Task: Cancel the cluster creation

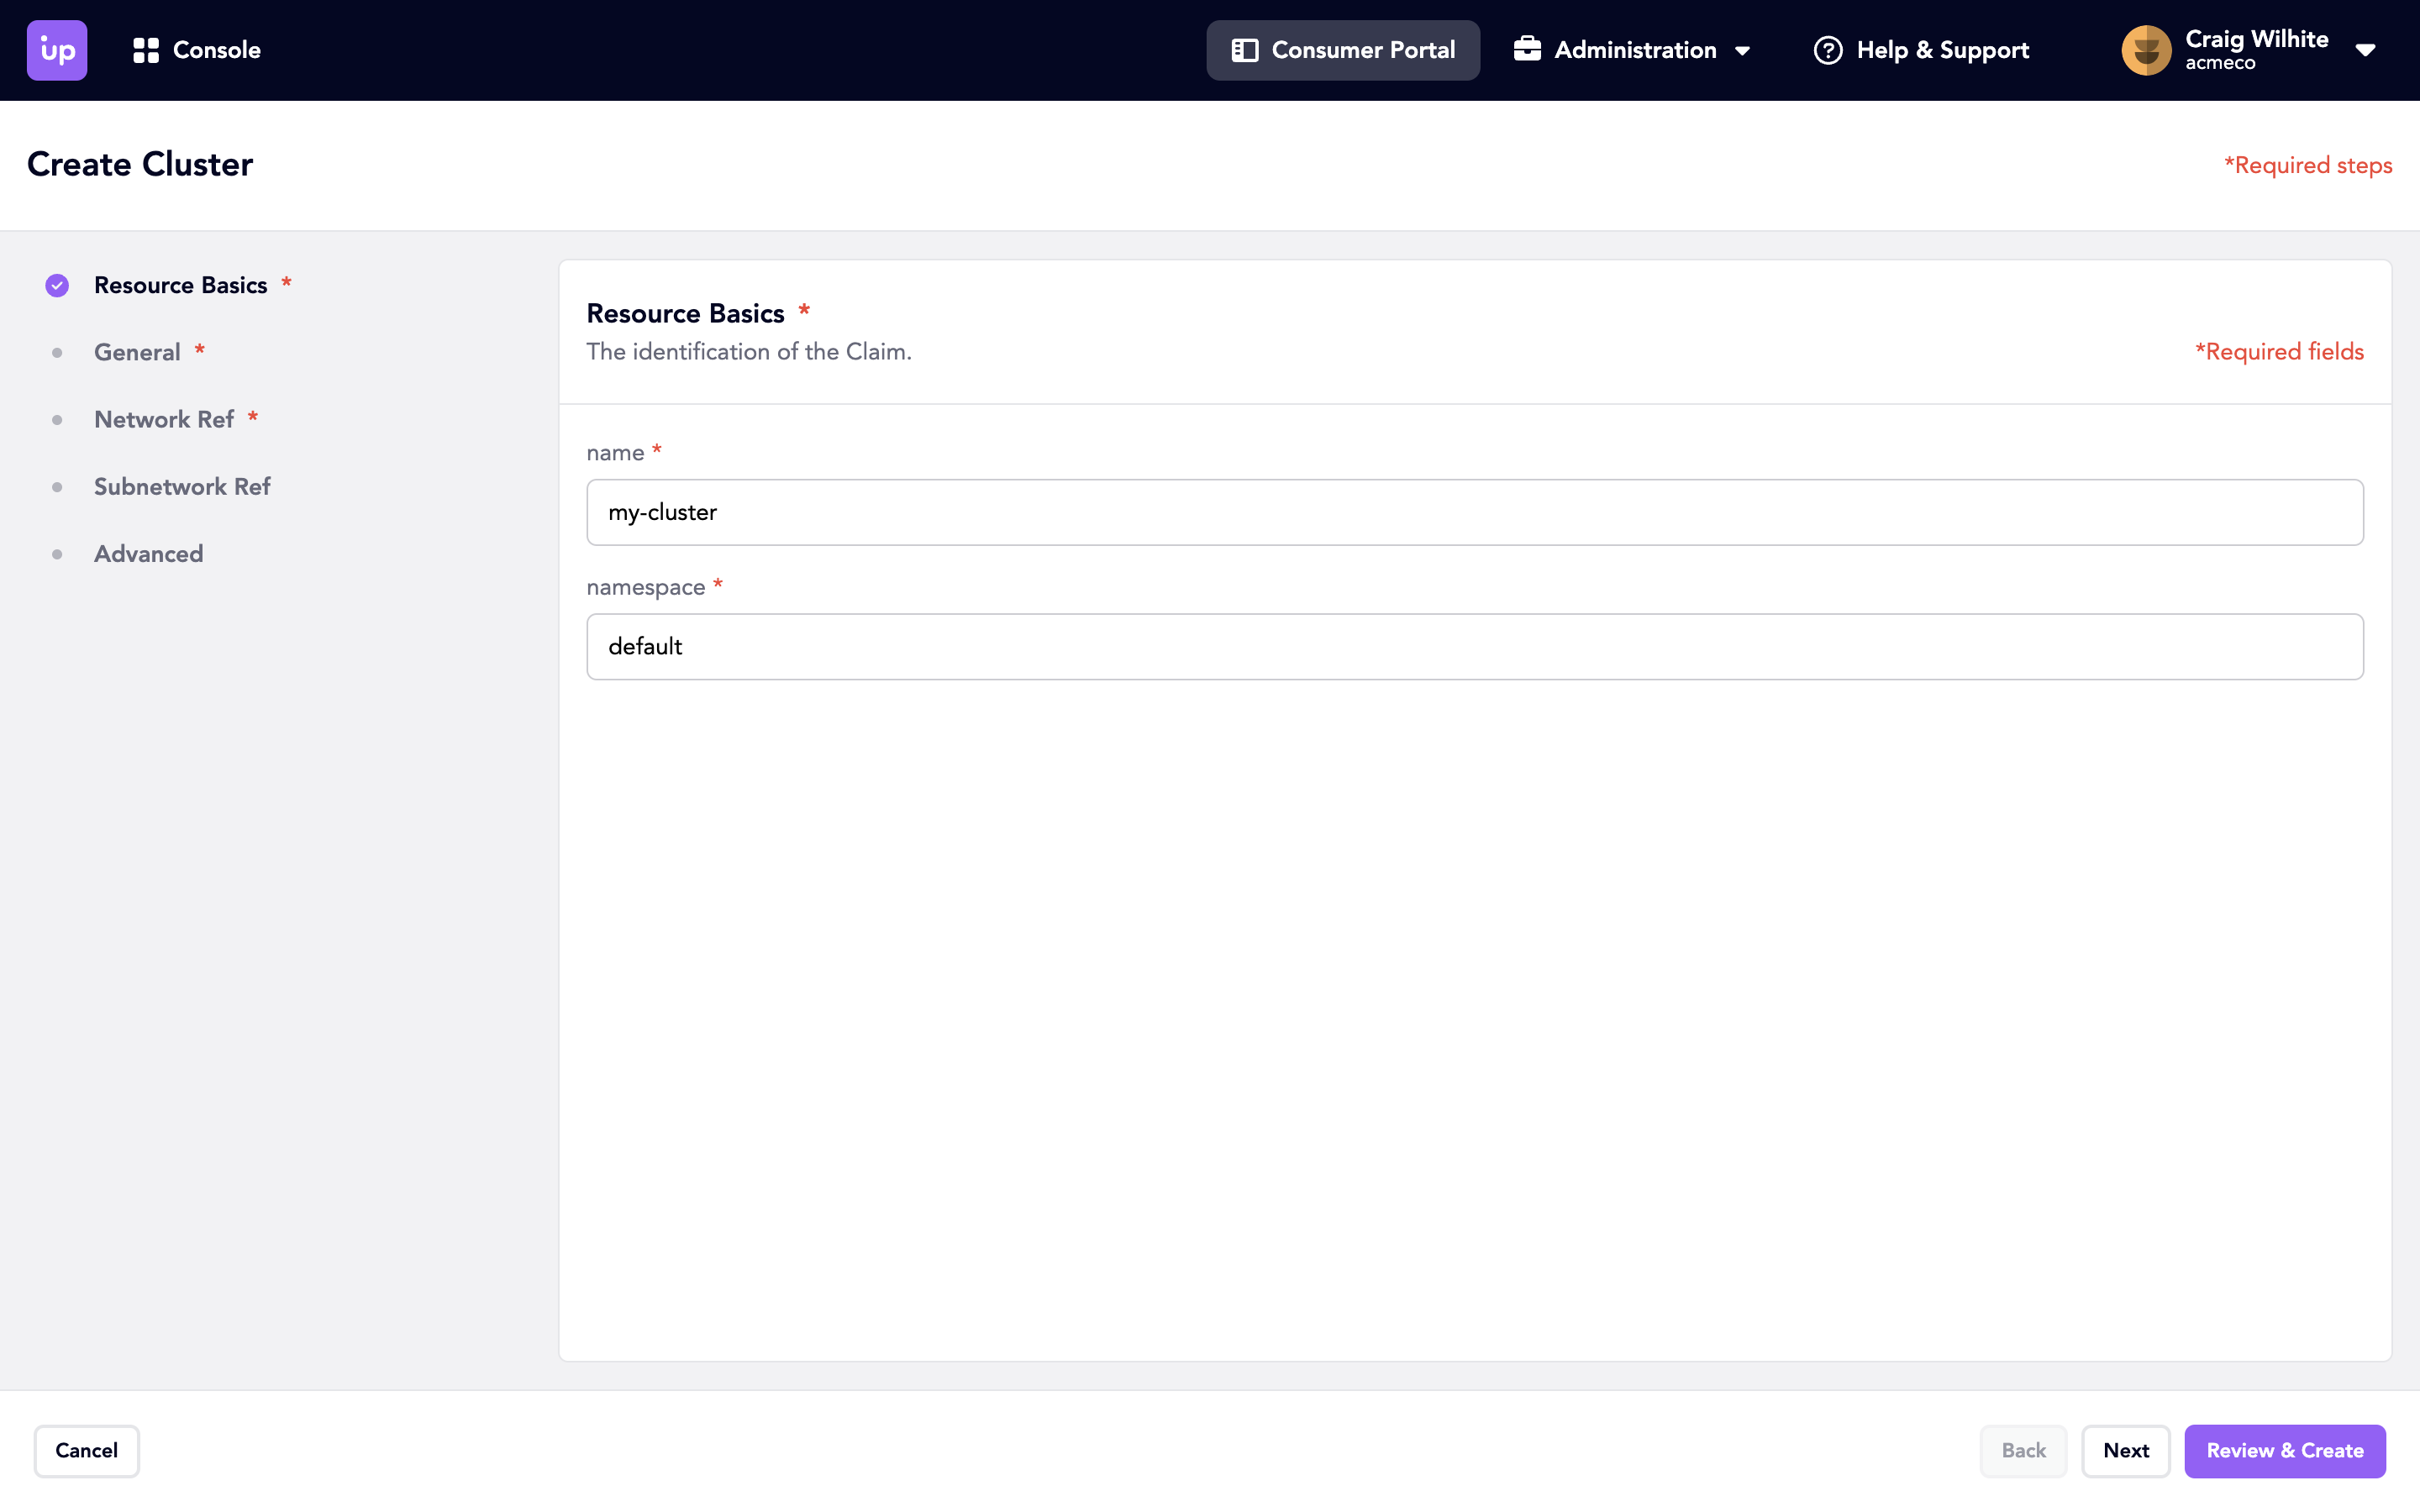Action: pos(86,1450)
